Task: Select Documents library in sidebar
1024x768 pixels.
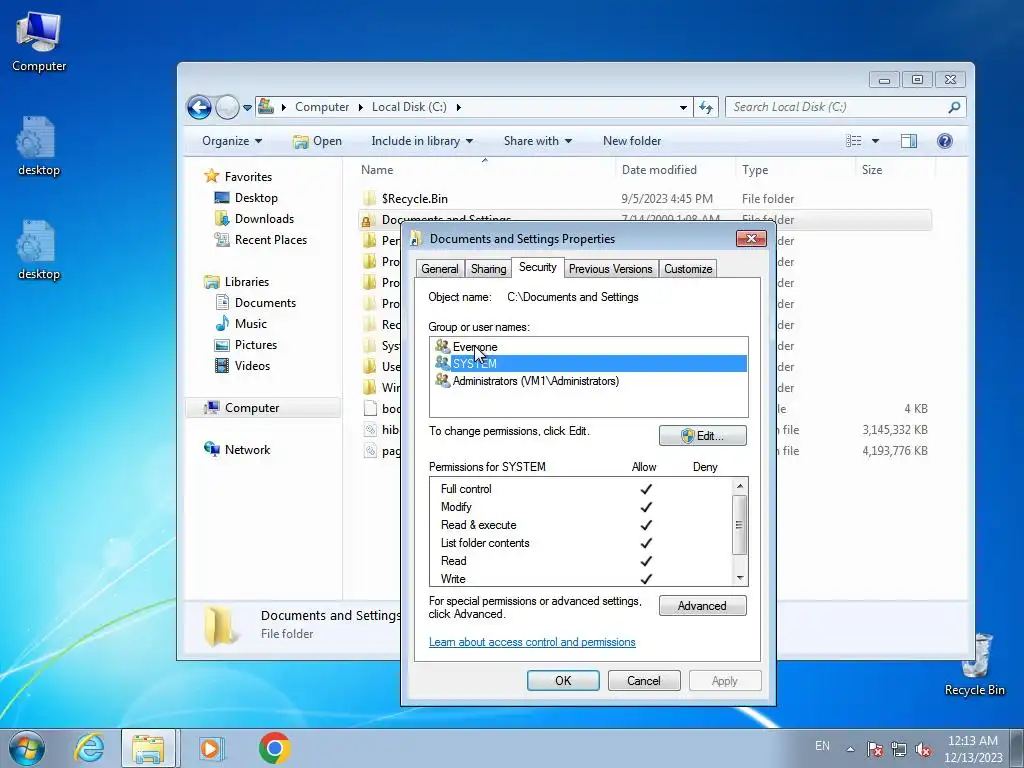Action: click(256, 303)
